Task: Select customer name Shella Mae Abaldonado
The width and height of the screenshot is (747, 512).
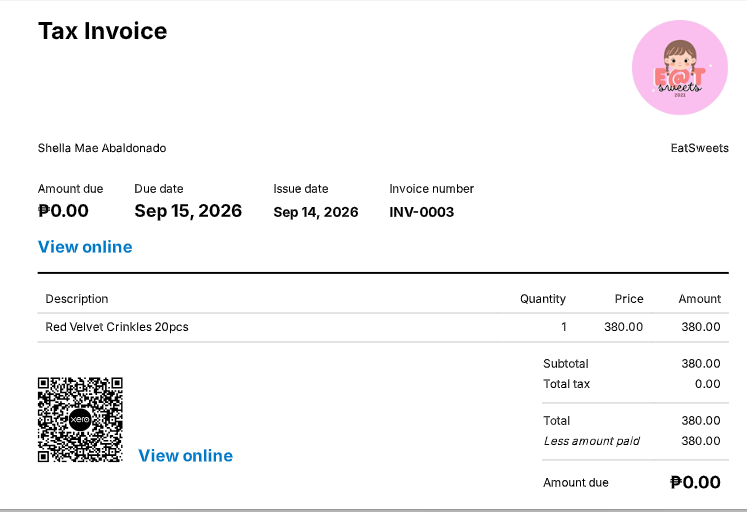Action: click(x=102, y=148)
